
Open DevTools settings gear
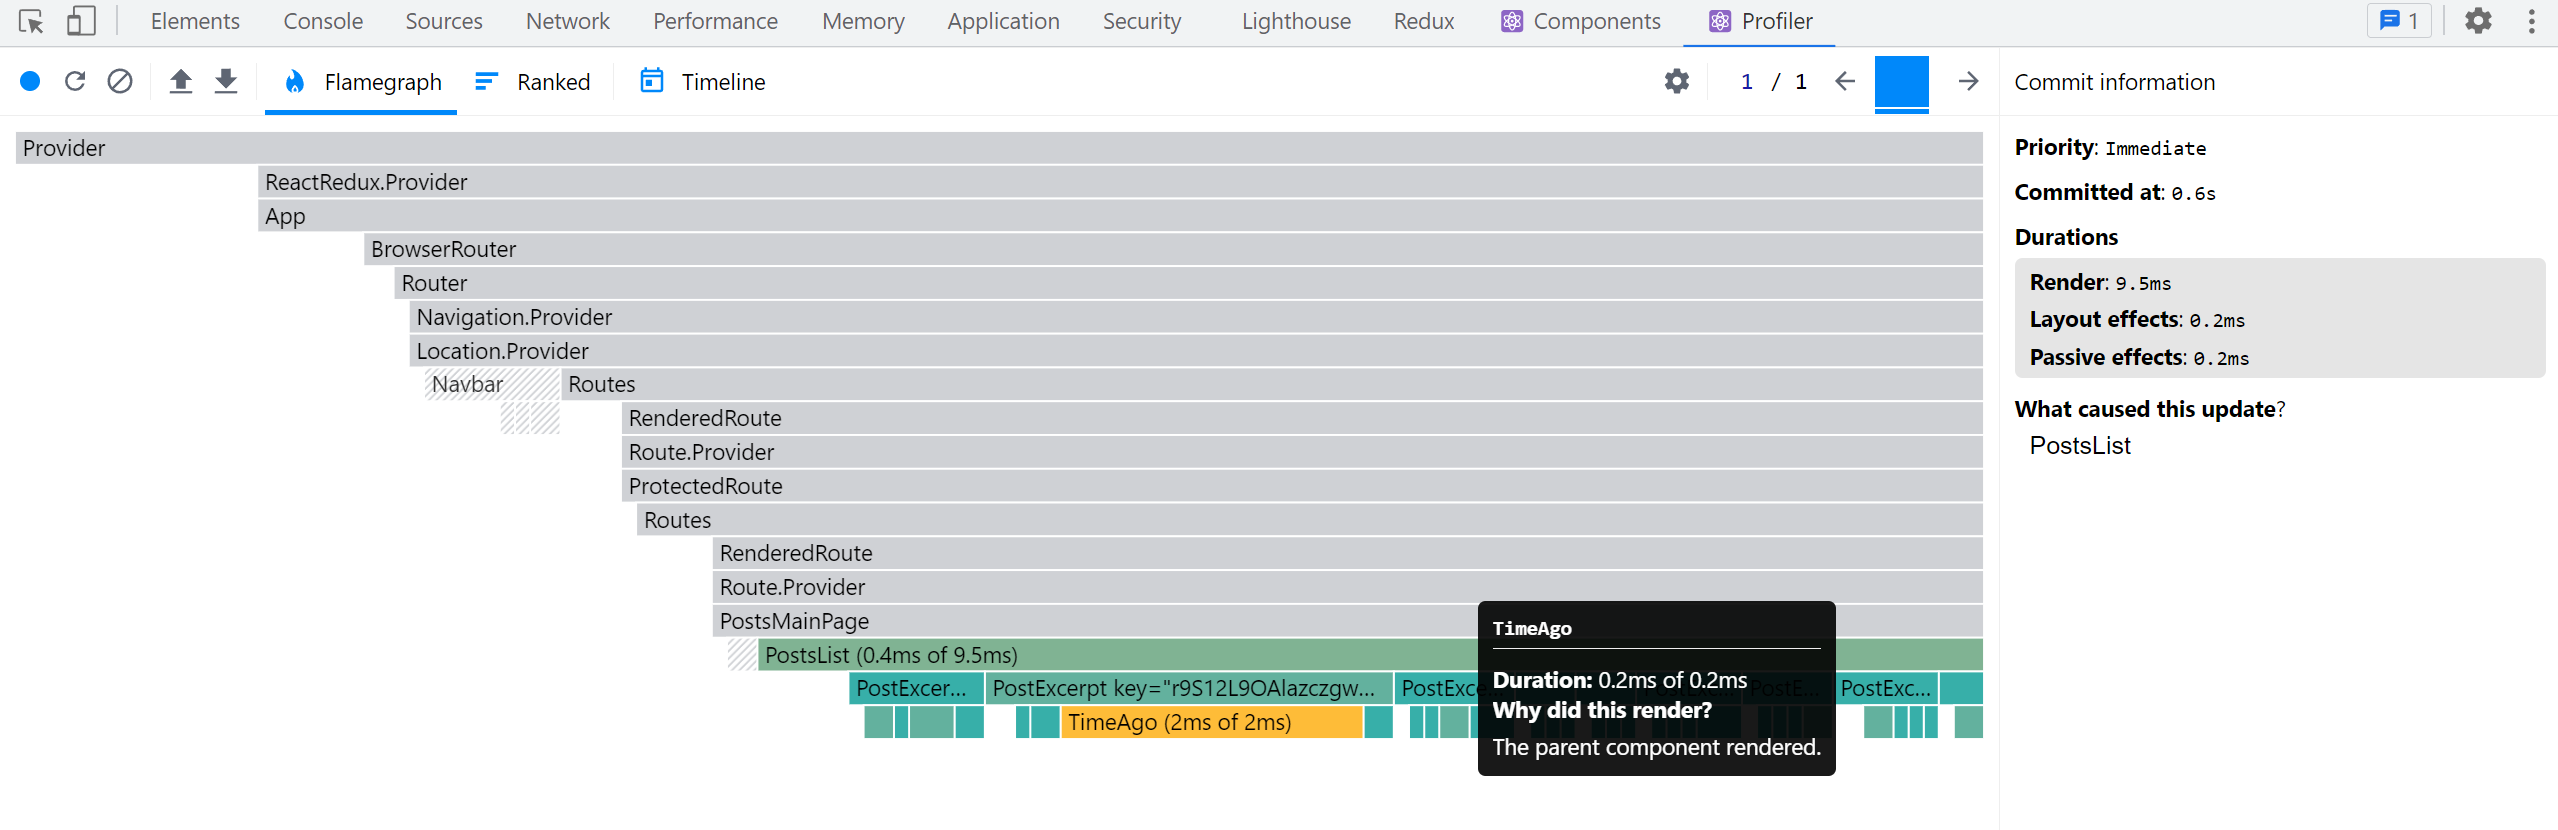click(x=2478, y=21)
